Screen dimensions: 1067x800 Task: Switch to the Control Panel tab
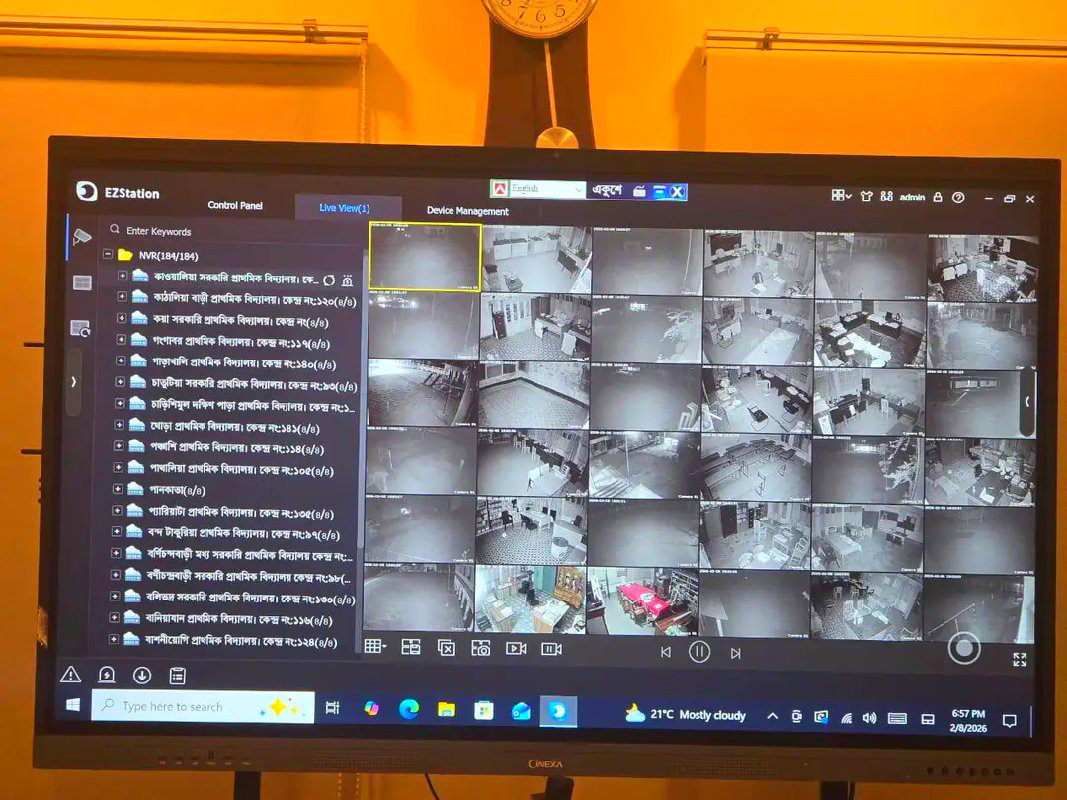[235, 206]
